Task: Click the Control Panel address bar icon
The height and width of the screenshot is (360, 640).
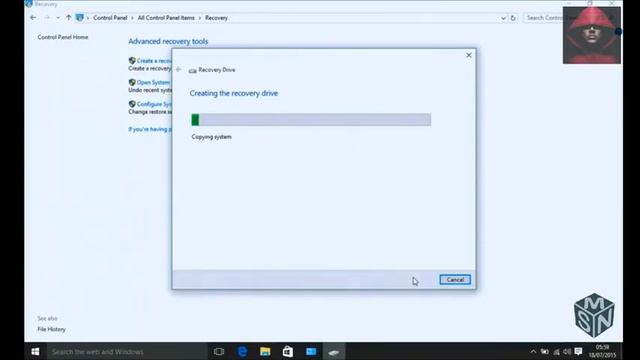Action: 80,18
